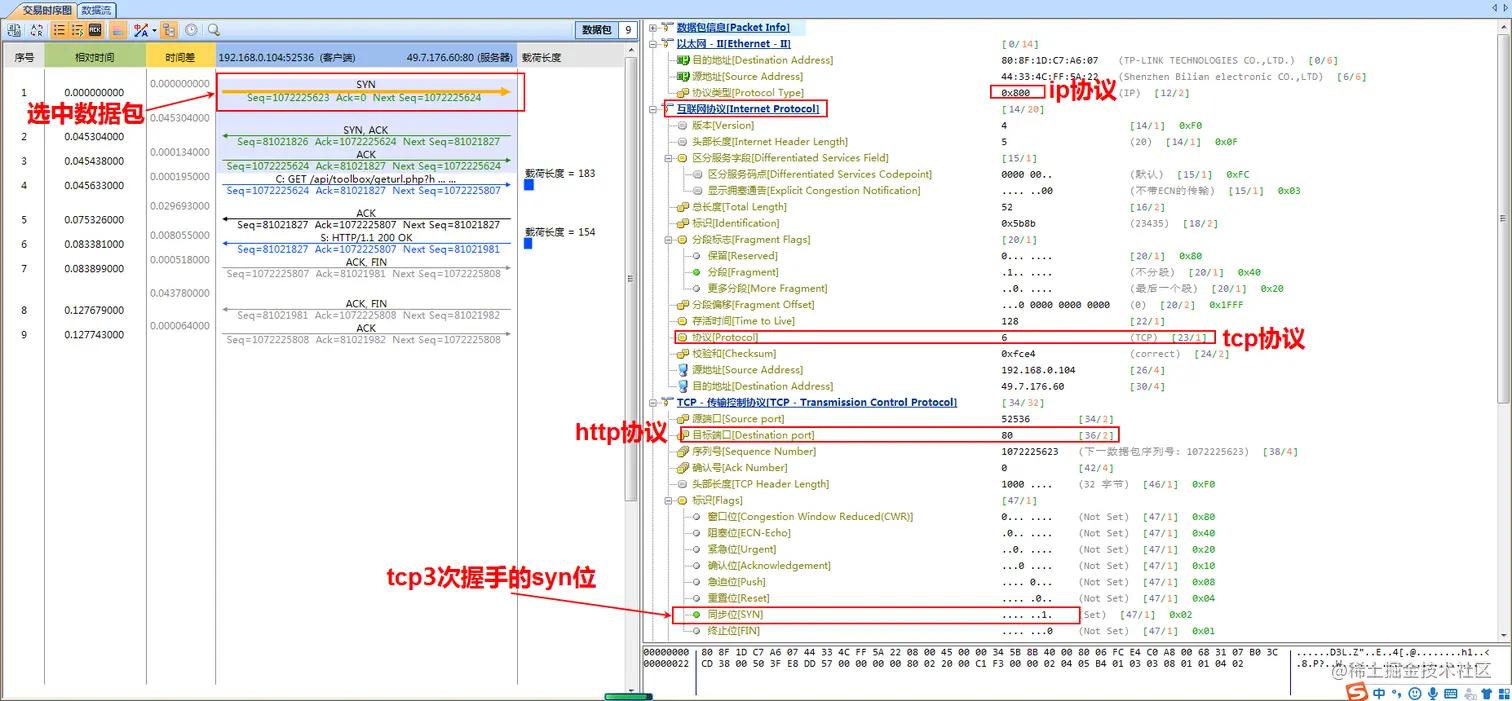The image size is (1512, 701).
Task: Click the 载荷长度 column header
Action: (570, 57)
